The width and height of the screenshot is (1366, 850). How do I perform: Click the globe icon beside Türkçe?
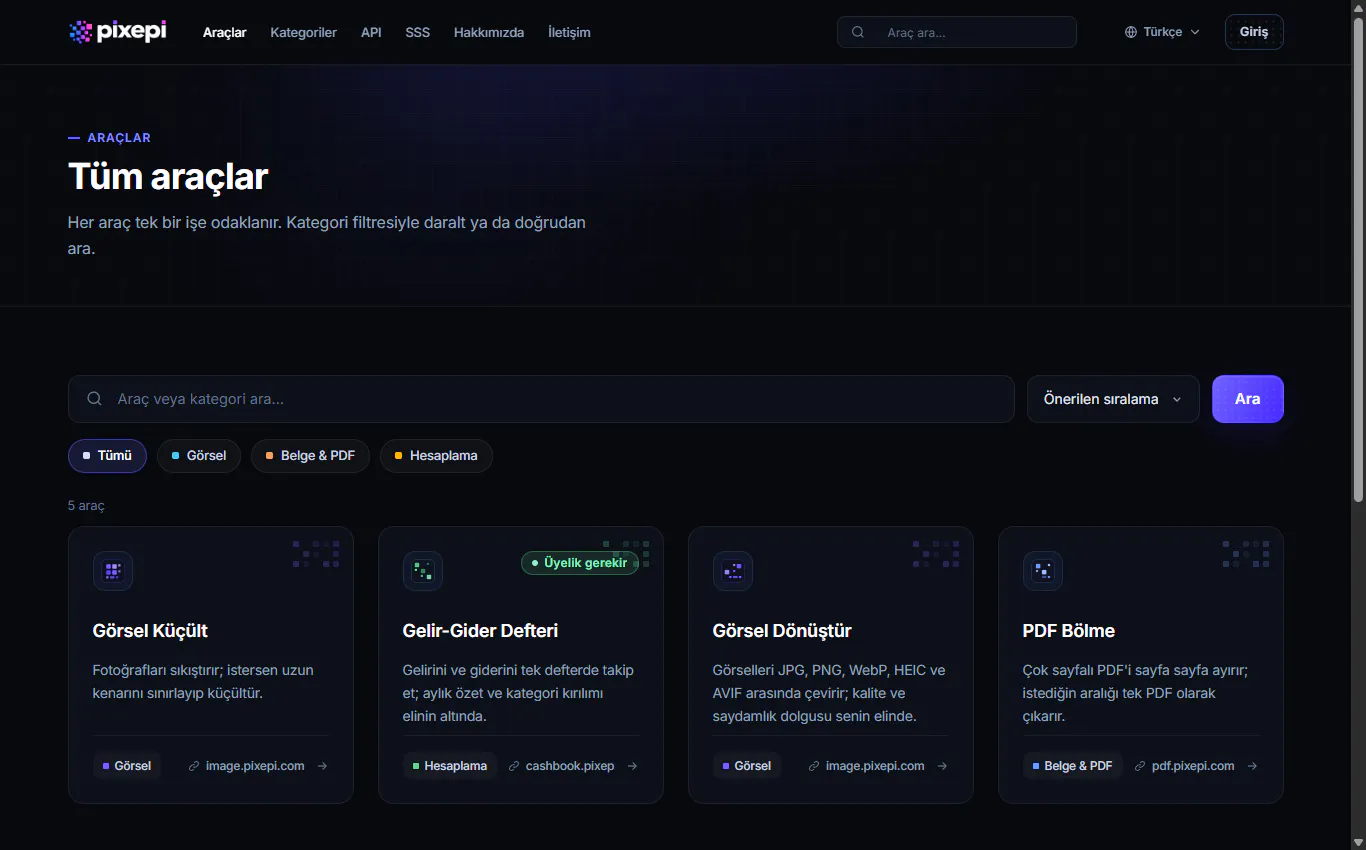coord(1131,32)
